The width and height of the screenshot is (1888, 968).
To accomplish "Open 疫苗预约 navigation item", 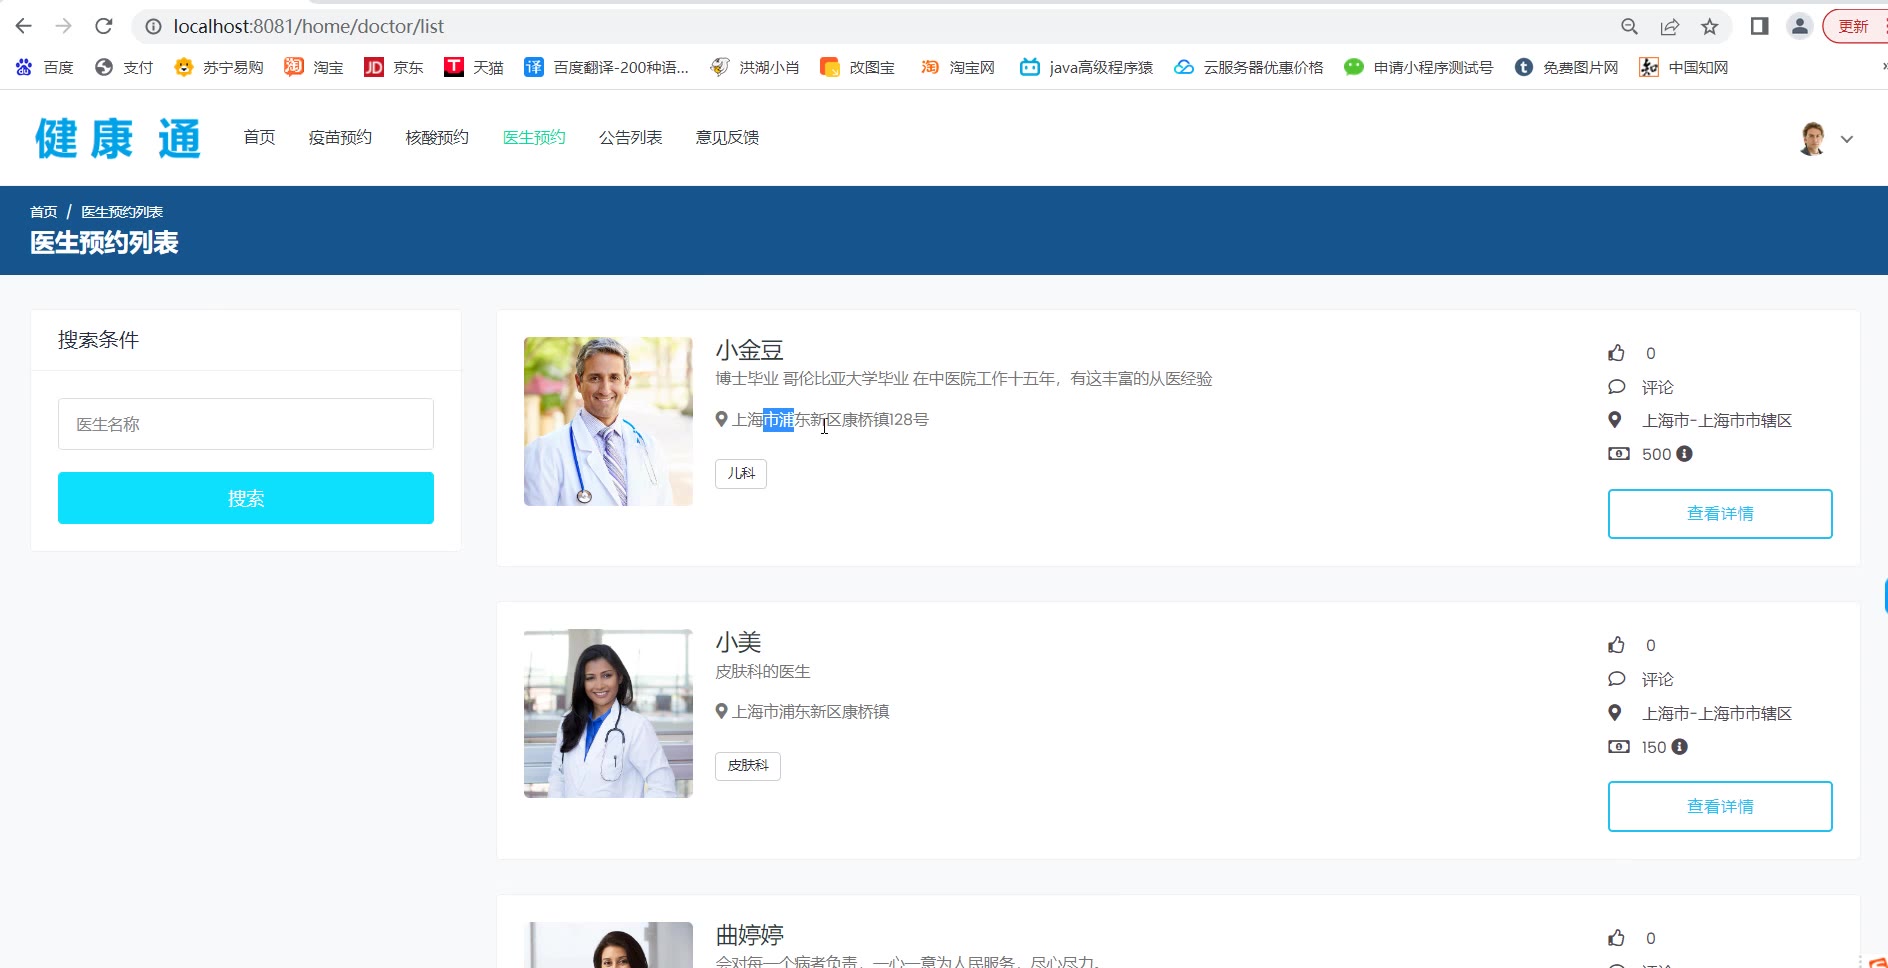I will 340,137.
